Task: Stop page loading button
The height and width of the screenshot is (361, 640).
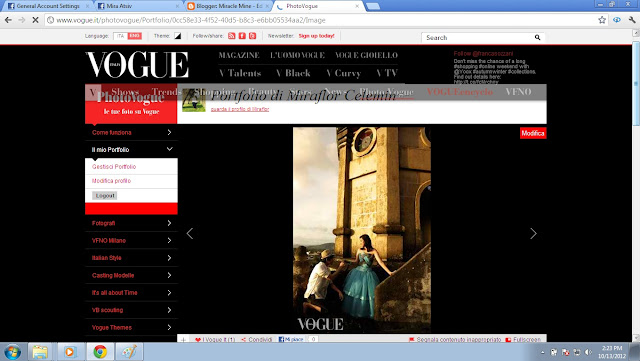Action: coord(35,20)
